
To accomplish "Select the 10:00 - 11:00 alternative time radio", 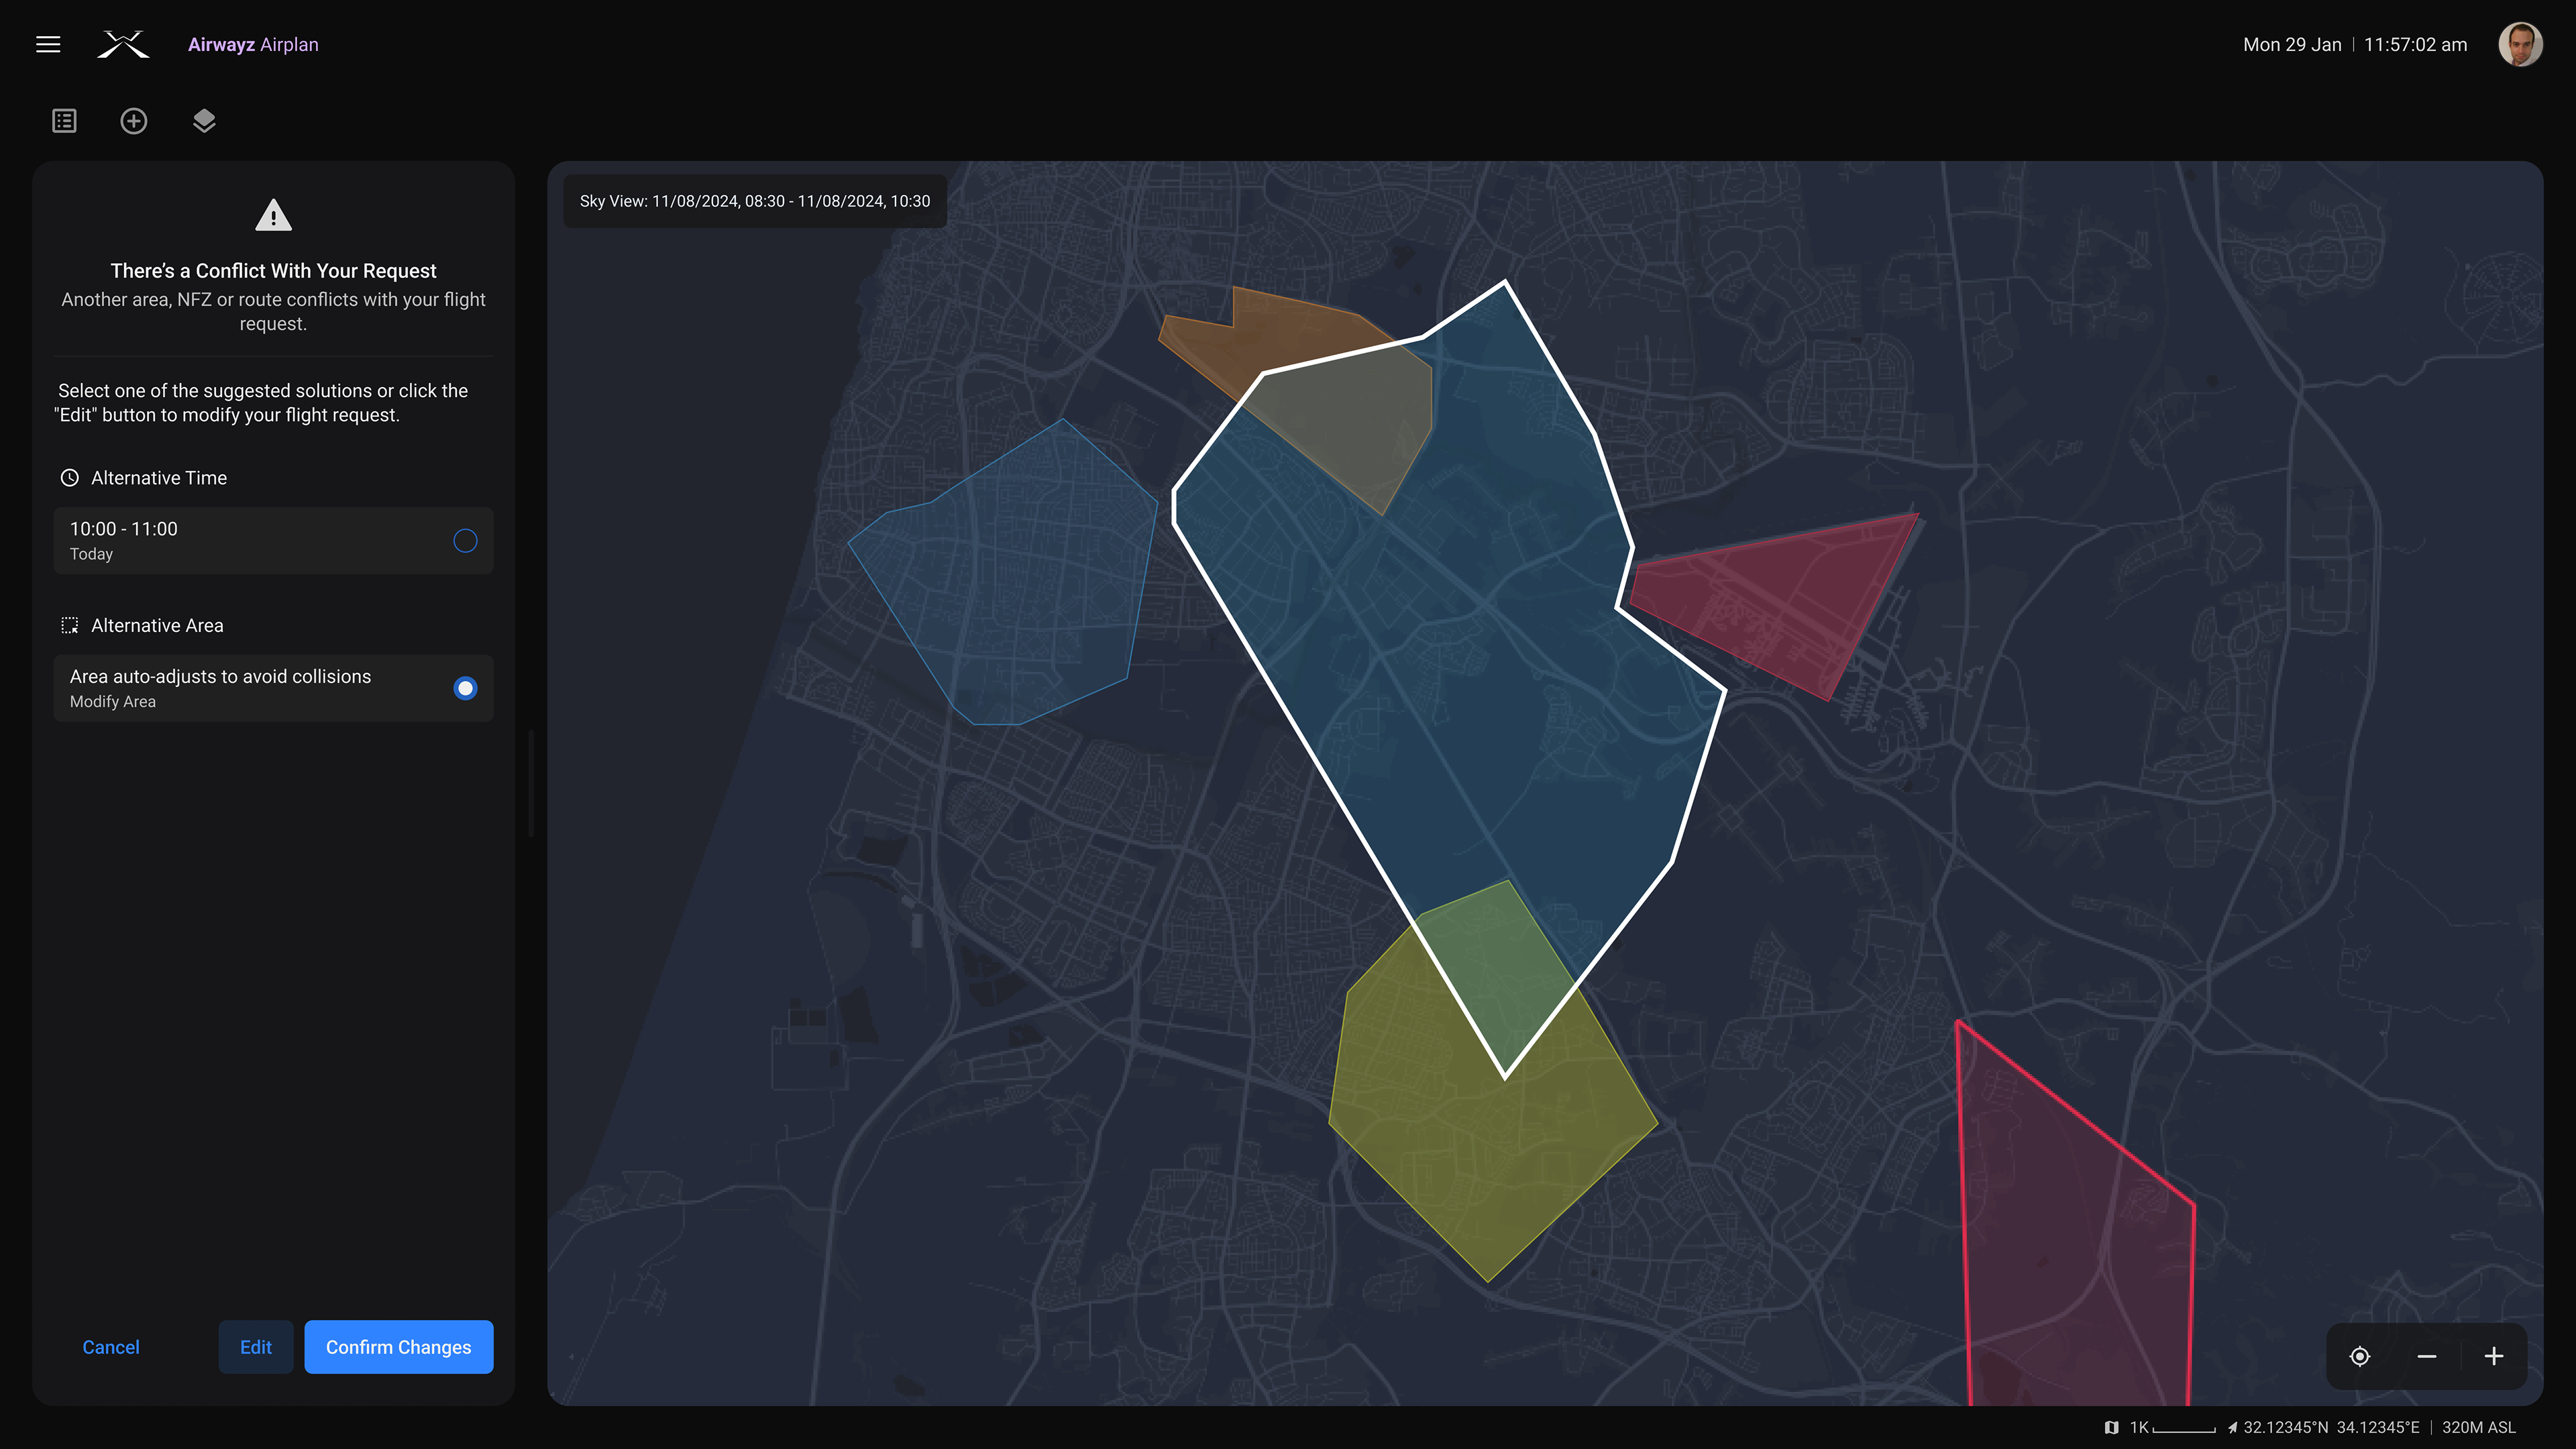I will pyautogui.click(x=465, y=541).
